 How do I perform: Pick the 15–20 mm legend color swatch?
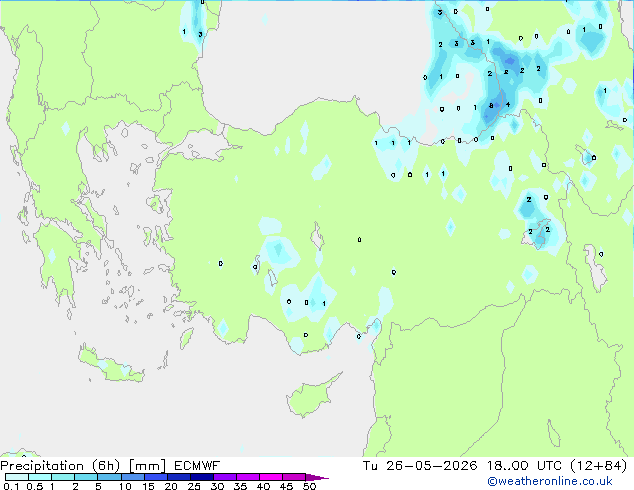pos(156,477)
